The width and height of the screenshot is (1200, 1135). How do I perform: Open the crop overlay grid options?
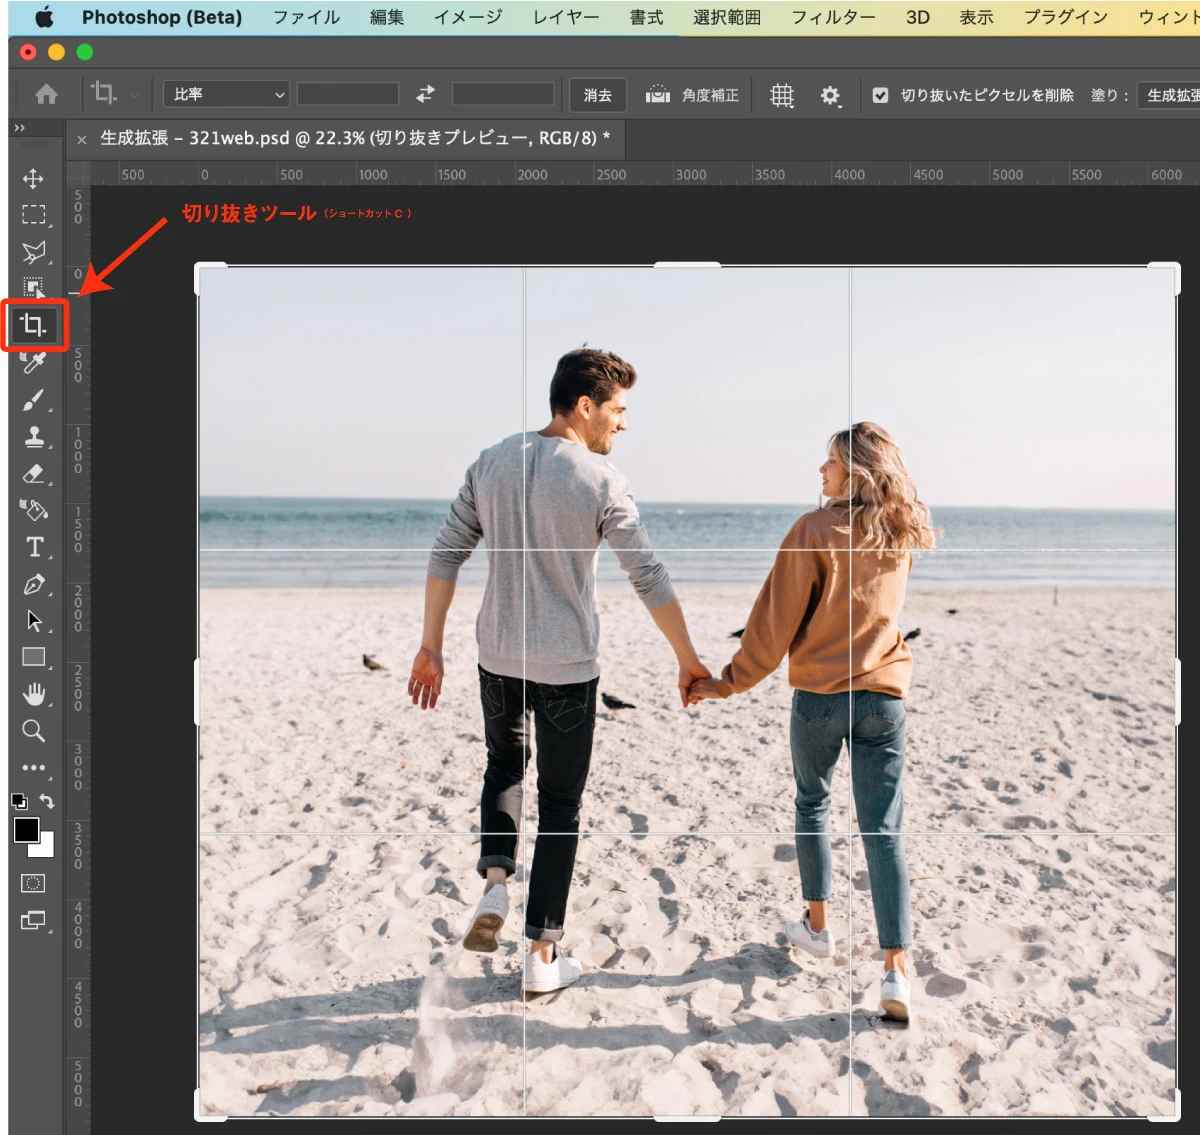(781, 95)
